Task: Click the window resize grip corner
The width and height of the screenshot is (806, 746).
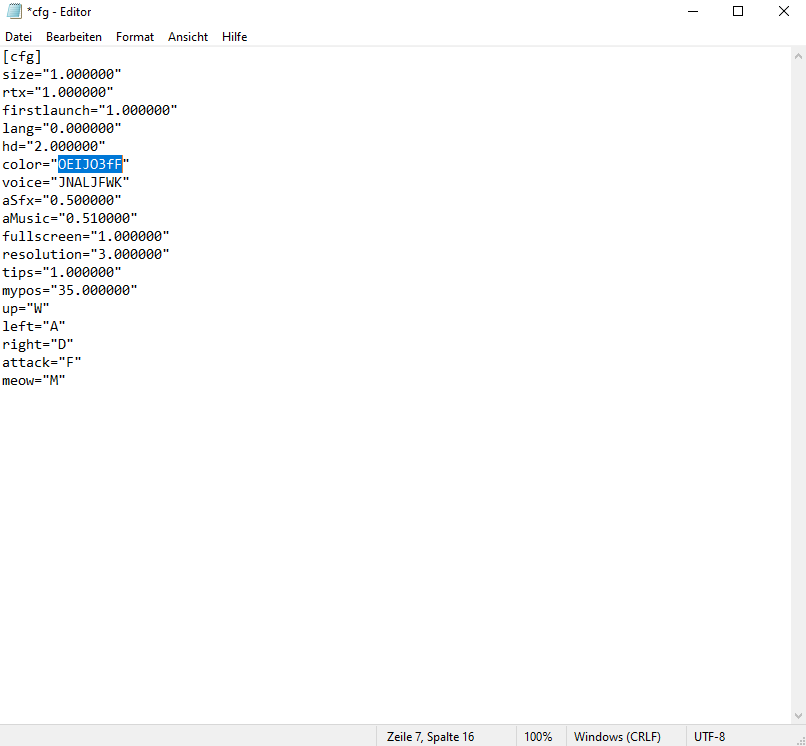Action: coord(800,740)
